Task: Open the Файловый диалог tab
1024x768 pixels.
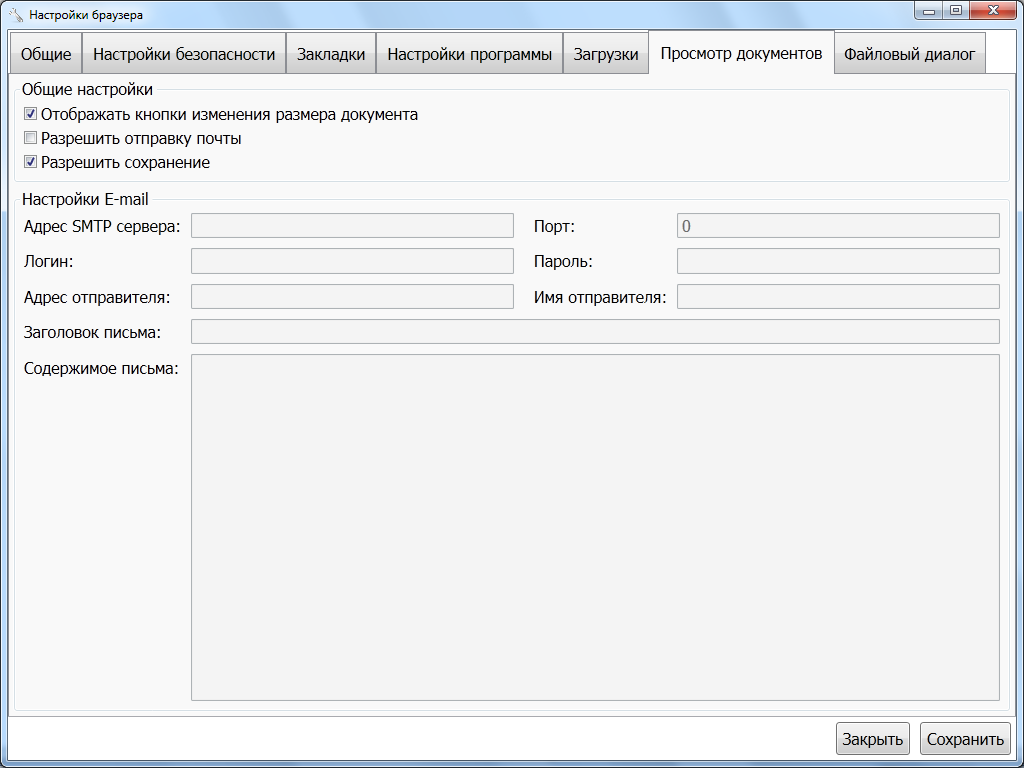Action: 909,55
